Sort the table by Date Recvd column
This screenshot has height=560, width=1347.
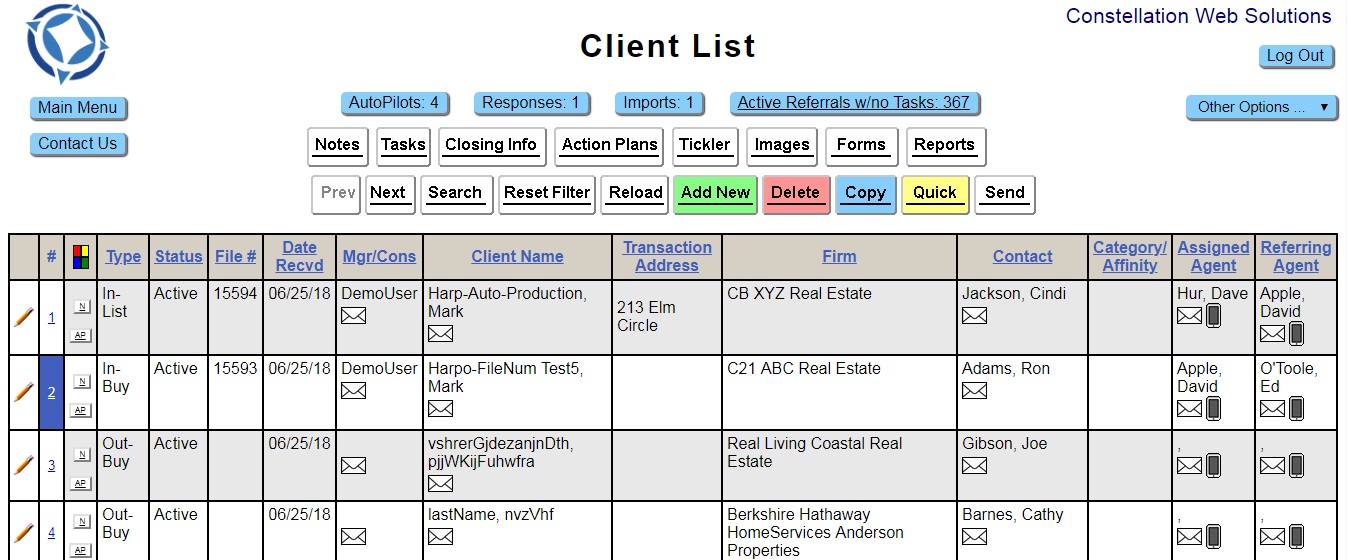[299, 257]
